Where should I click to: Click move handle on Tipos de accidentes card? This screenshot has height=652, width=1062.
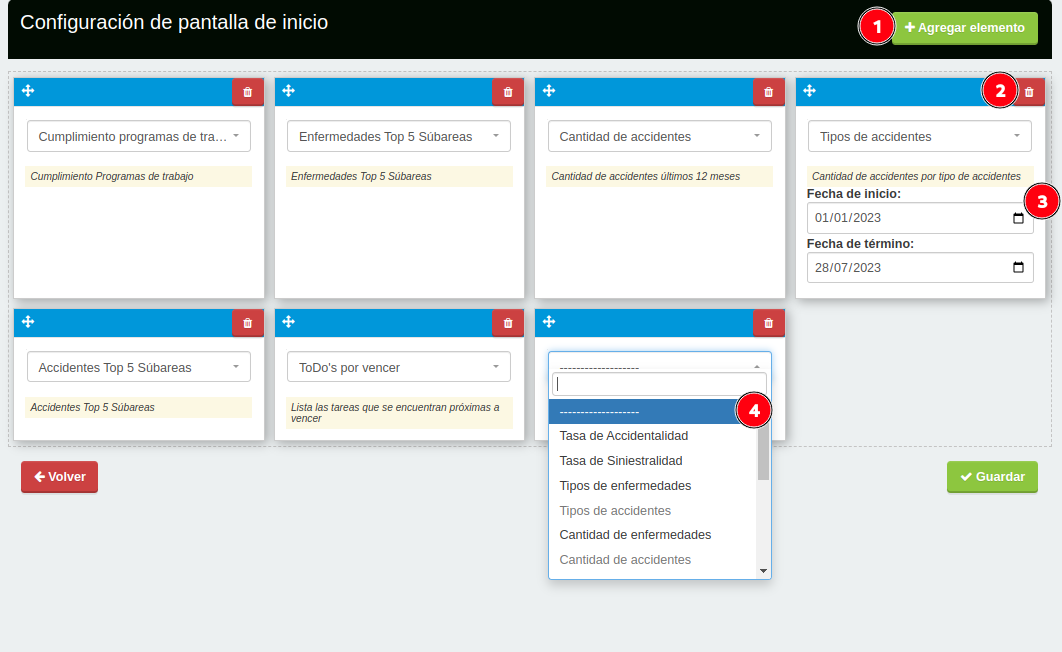click(809, 91)
